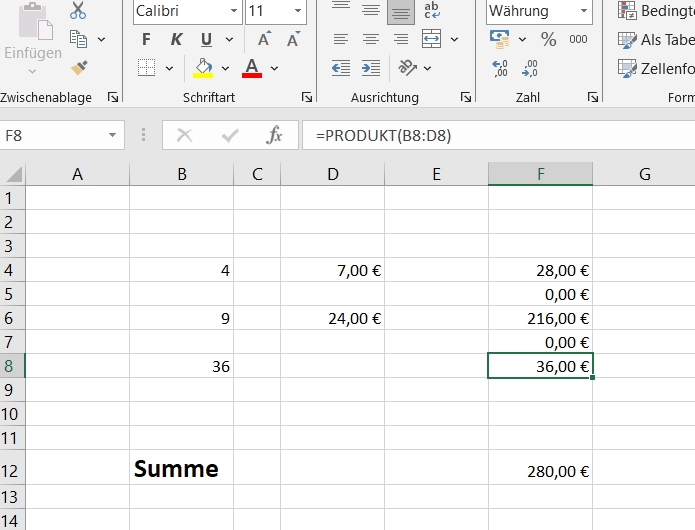This screenshot has width=695, height=530.
Task: Select row 12 header
Action: (12, 468)
